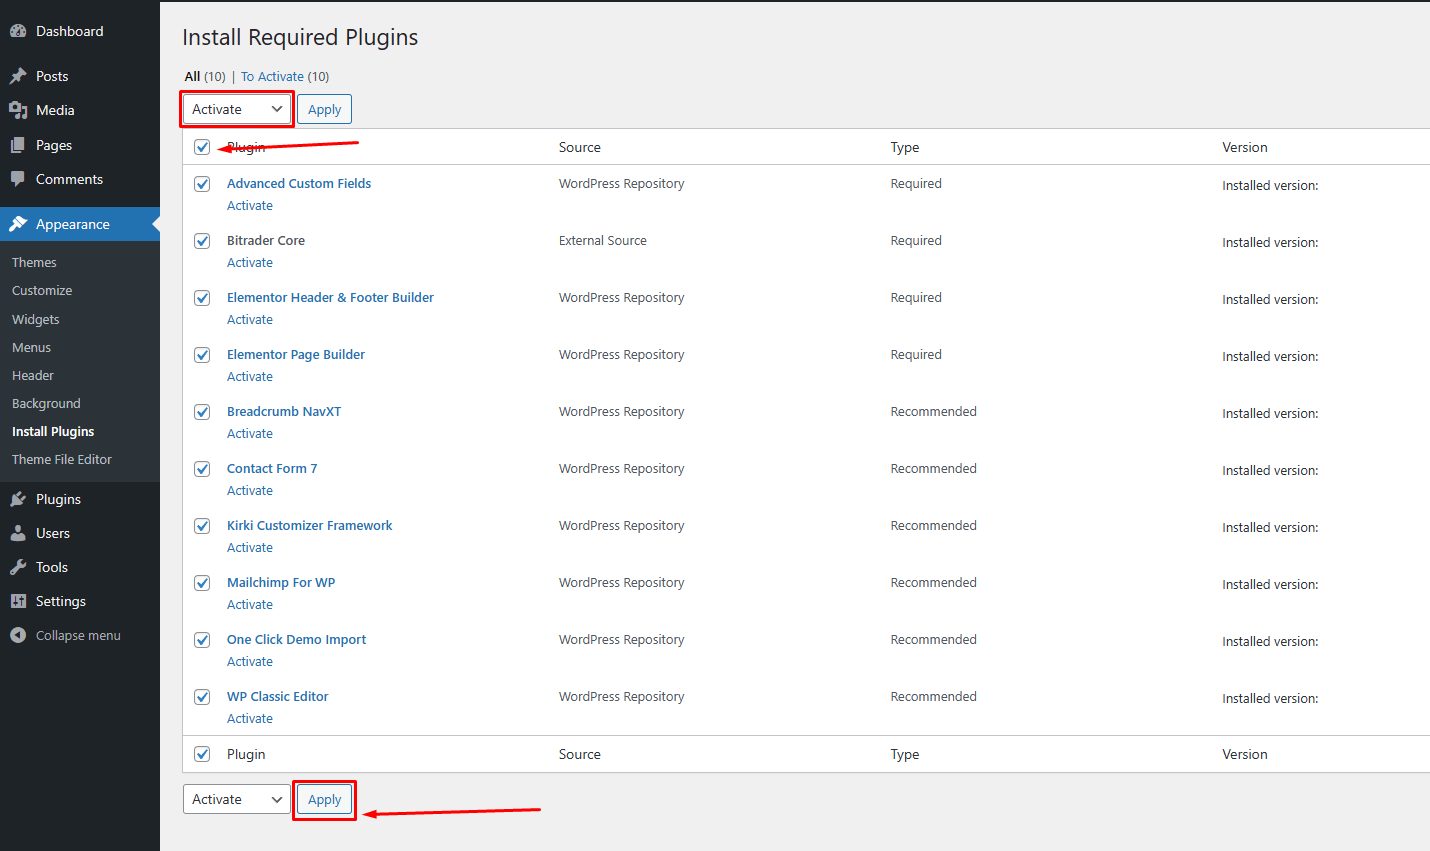This screenshot has width=1430, height=851.
Task: Click the Tools wrench icon
Action: [x=18, y=567]
